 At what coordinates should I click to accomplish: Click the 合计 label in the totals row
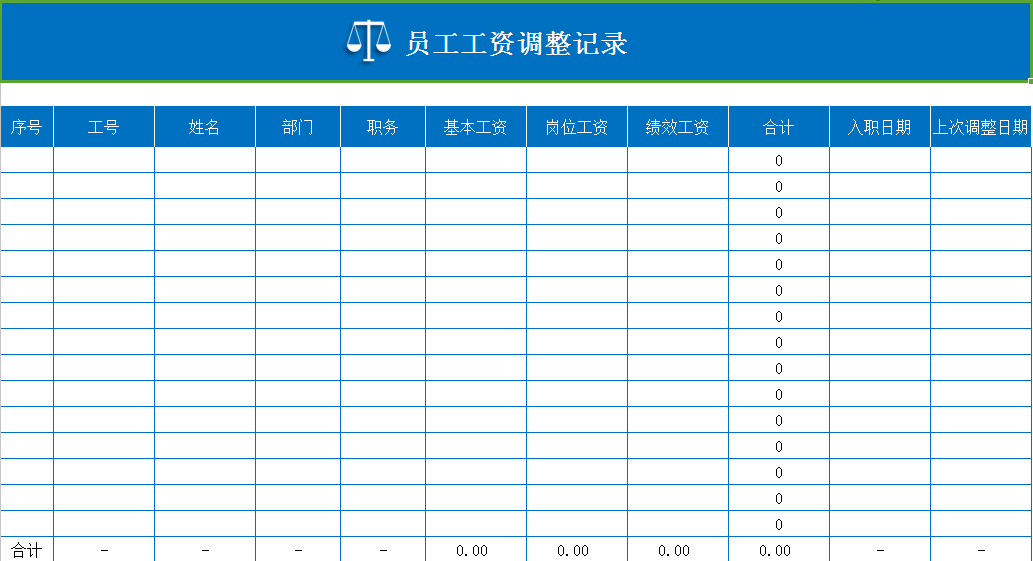click(27, 550)
